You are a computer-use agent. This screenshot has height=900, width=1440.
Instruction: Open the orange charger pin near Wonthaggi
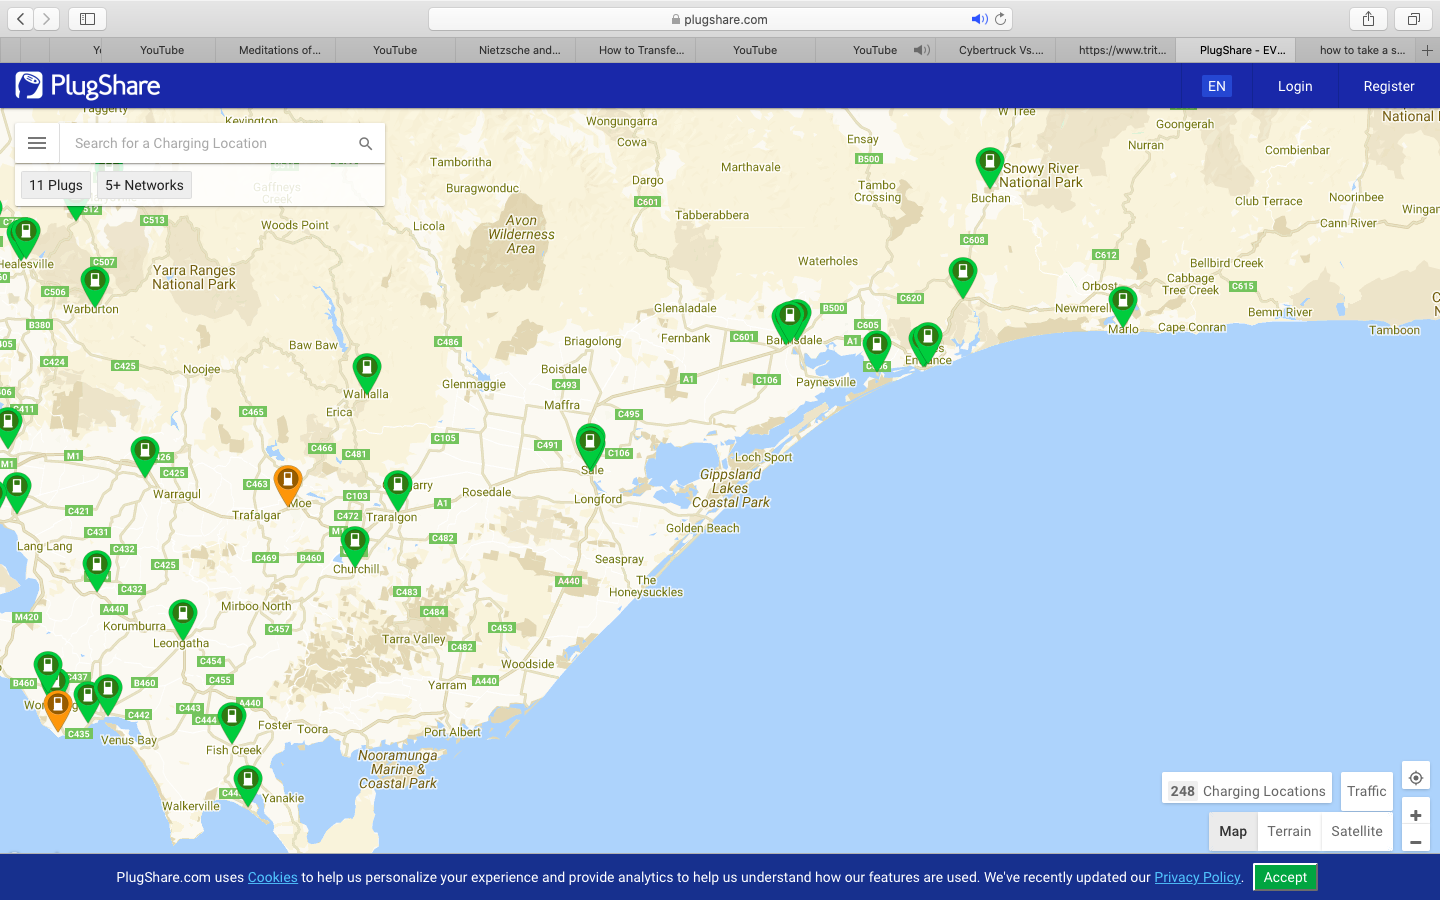58,709
